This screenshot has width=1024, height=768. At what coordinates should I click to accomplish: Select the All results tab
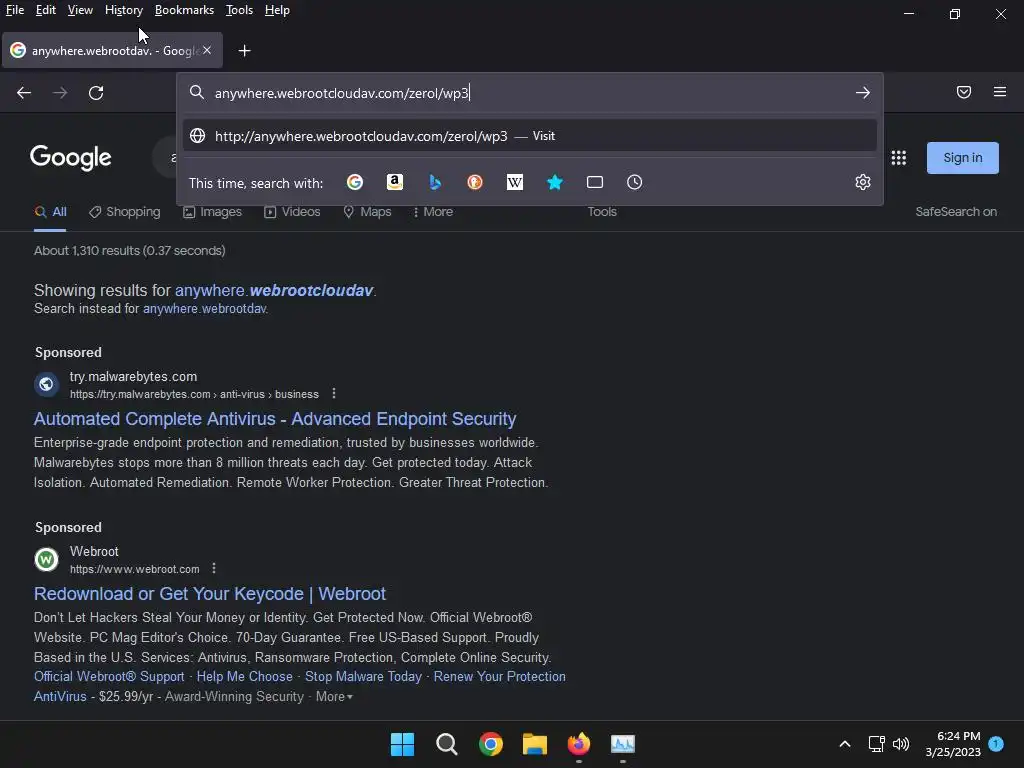tap(50, 212)
